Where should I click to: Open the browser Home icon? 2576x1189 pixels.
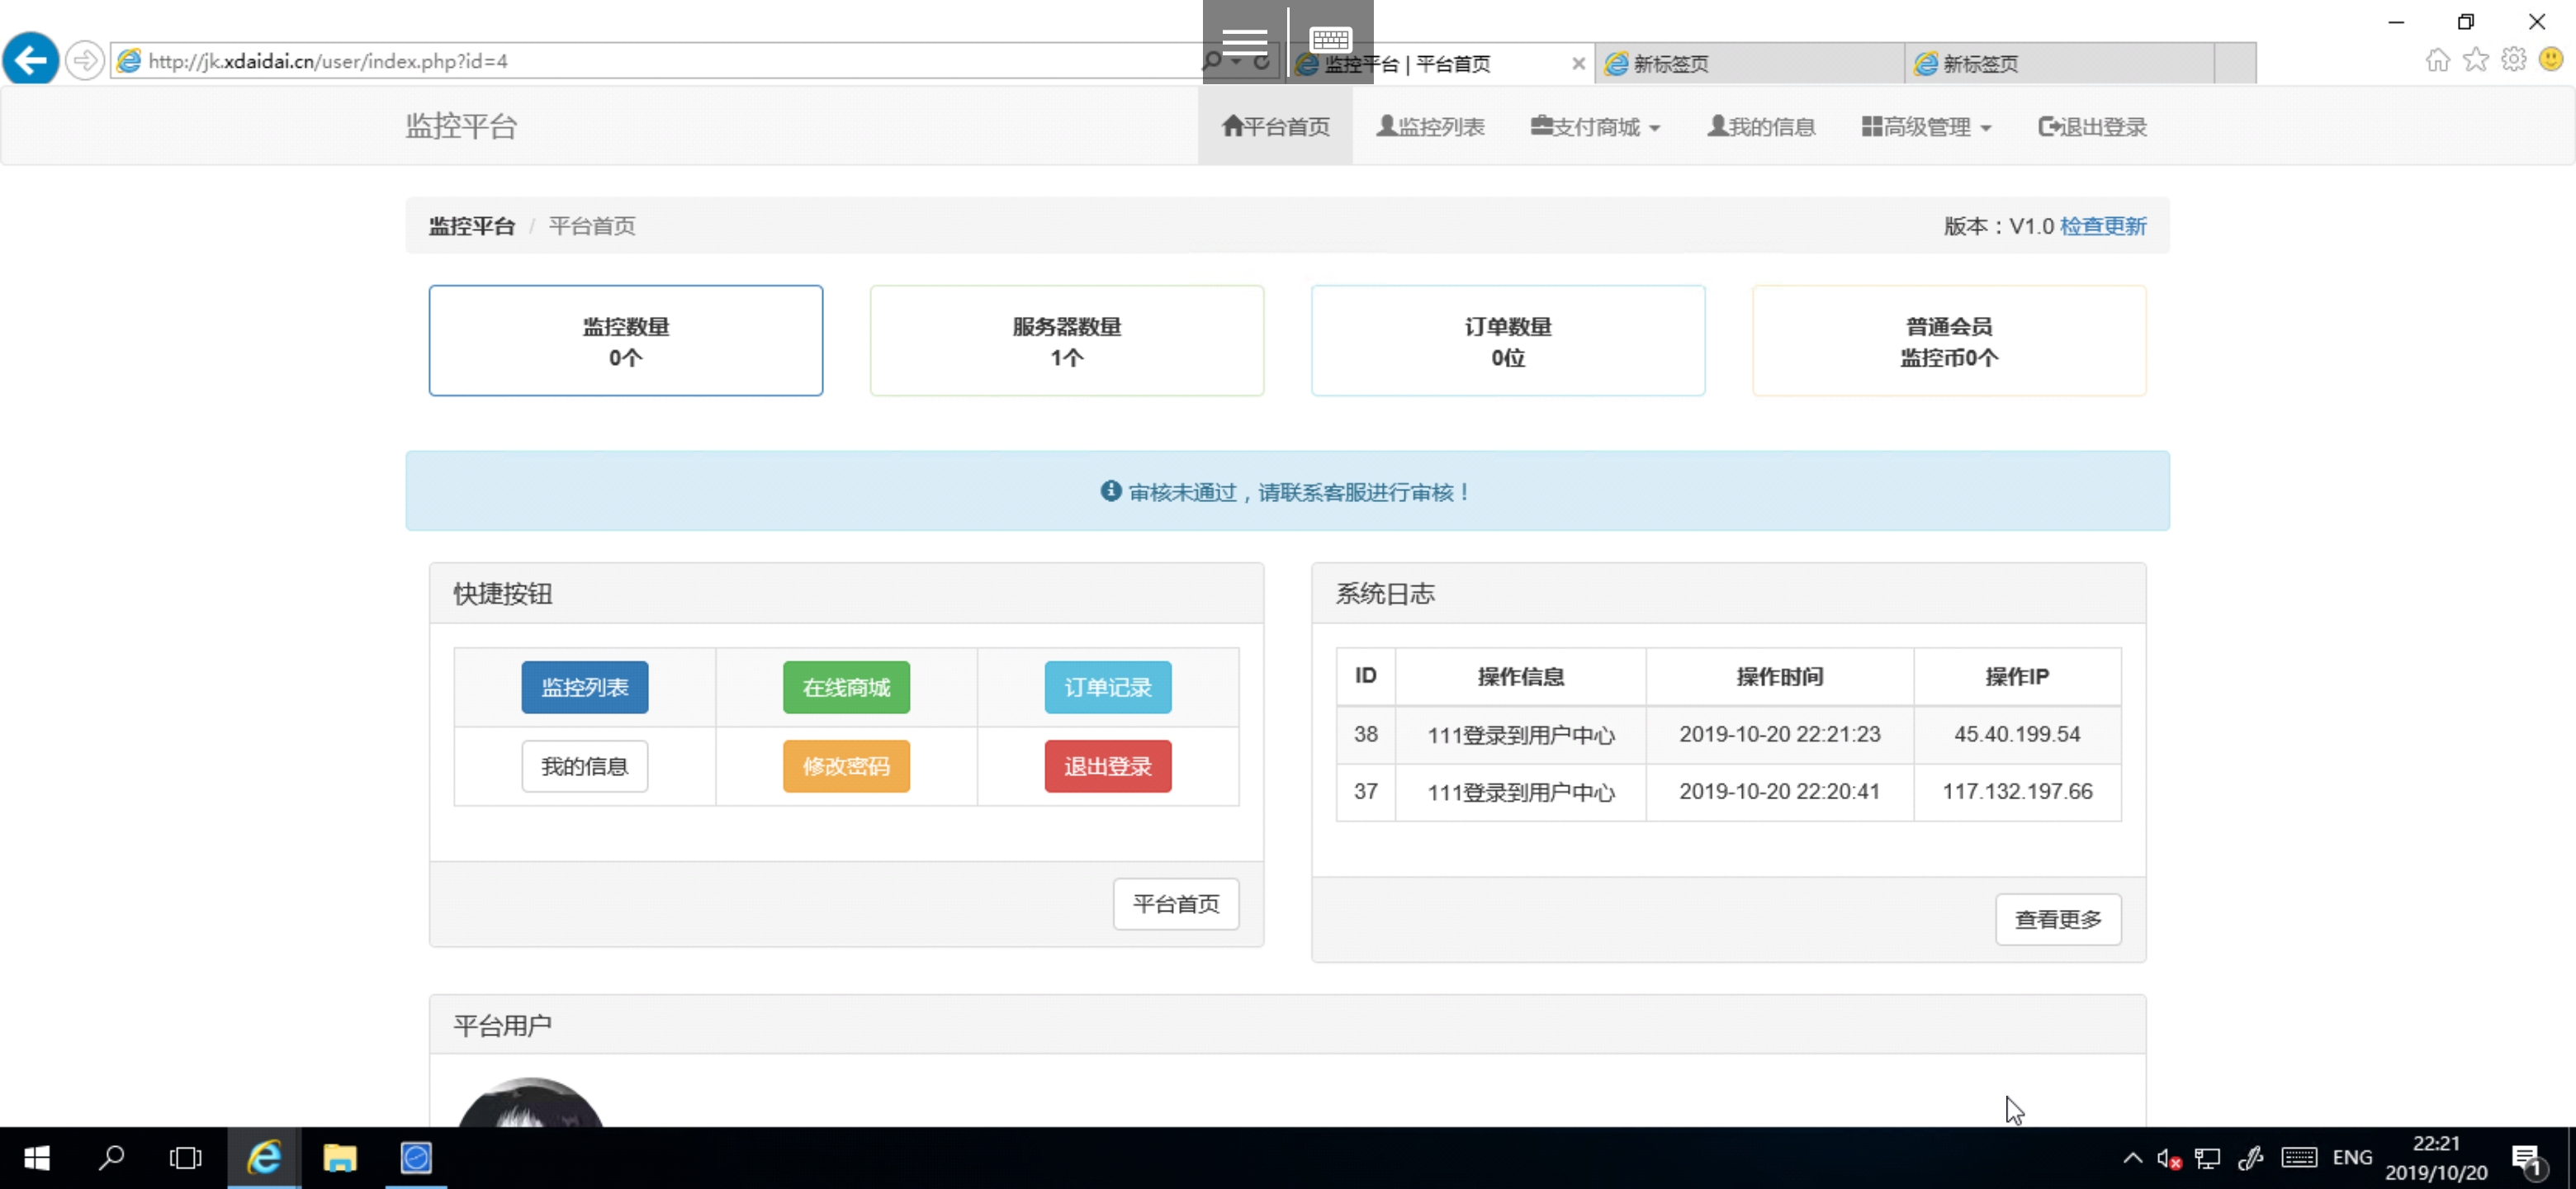pos(2437,60)
